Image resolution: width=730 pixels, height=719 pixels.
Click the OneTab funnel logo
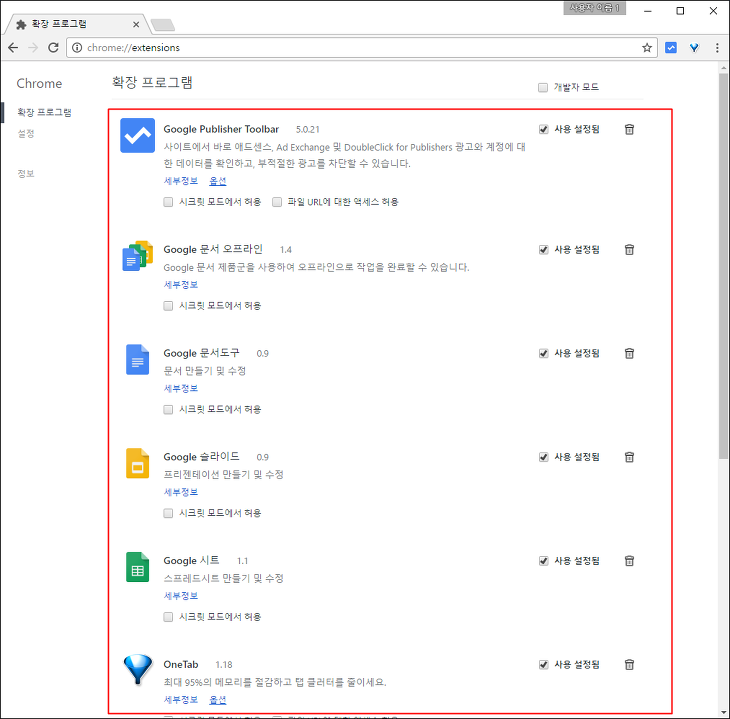tap(137, 670)
